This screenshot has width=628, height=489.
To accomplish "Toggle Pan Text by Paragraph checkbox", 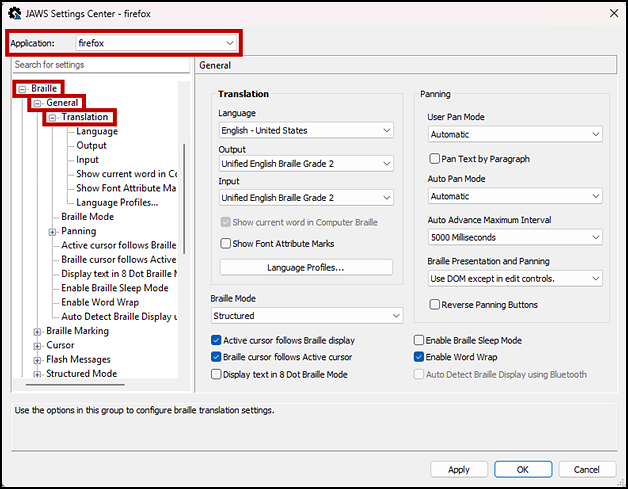I will 435,159.
